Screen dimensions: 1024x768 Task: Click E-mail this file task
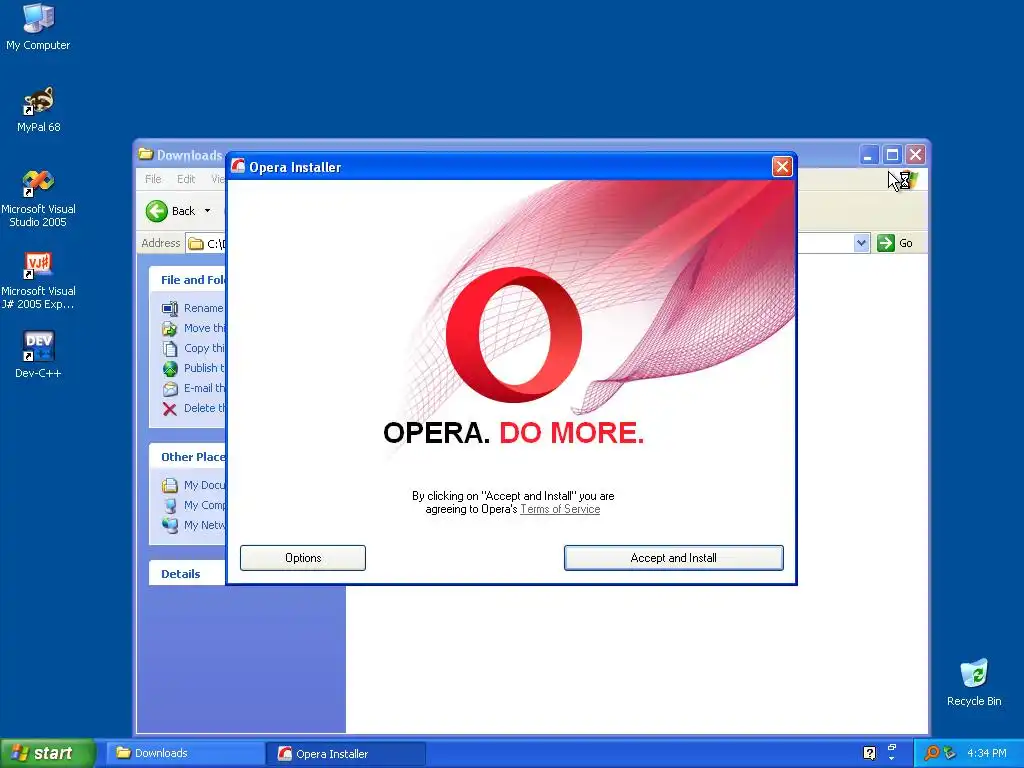194,388
